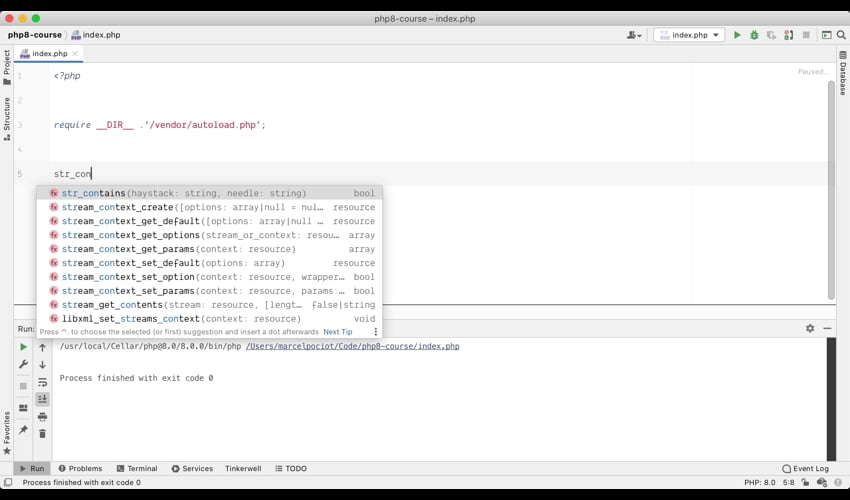
Task: Open the Services tool window
Action: click(192, 469)
